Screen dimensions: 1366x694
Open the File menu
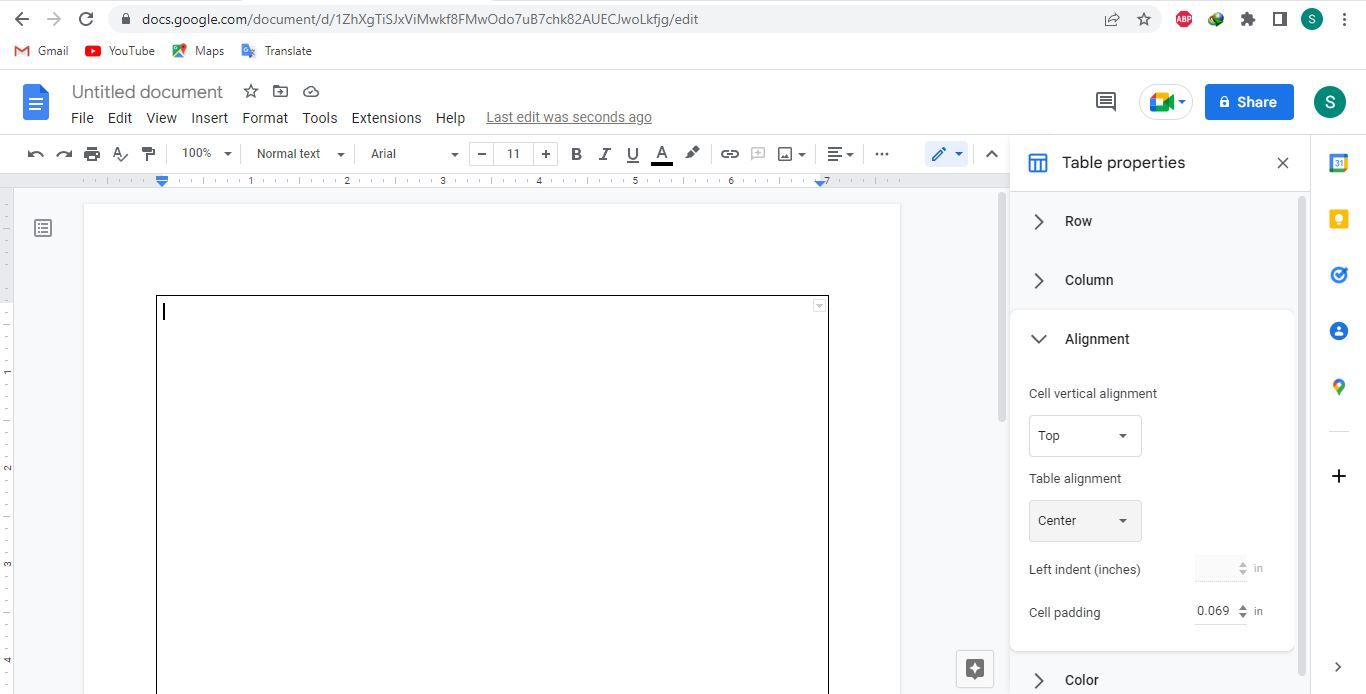click(x=82, y=118)
